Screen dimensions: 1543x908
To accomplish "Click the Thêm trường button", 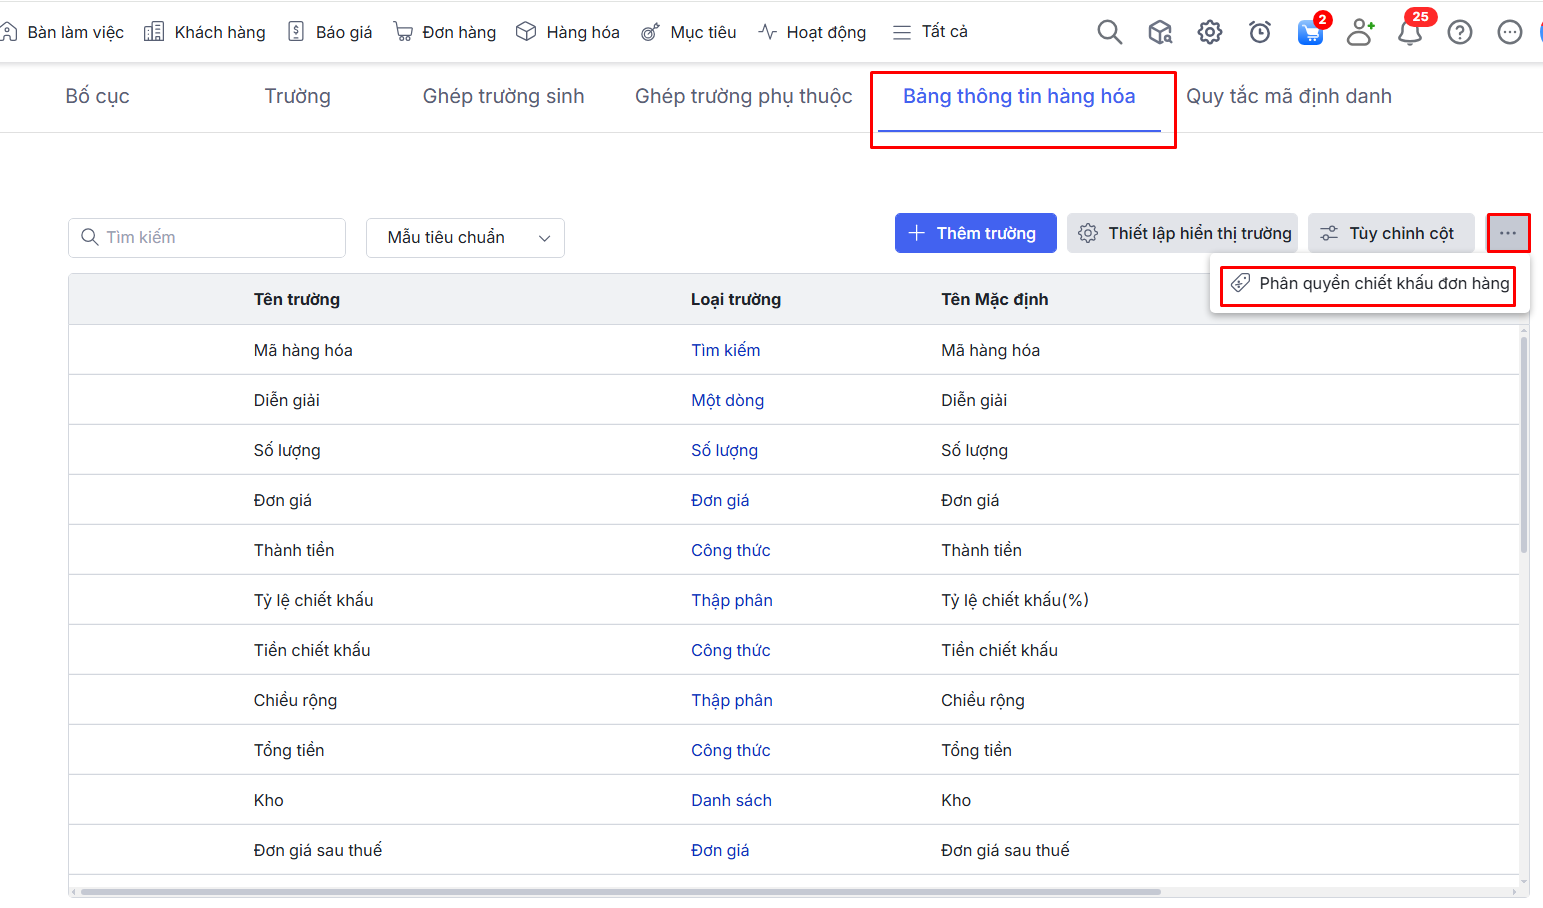I will [x=975, y=233].
